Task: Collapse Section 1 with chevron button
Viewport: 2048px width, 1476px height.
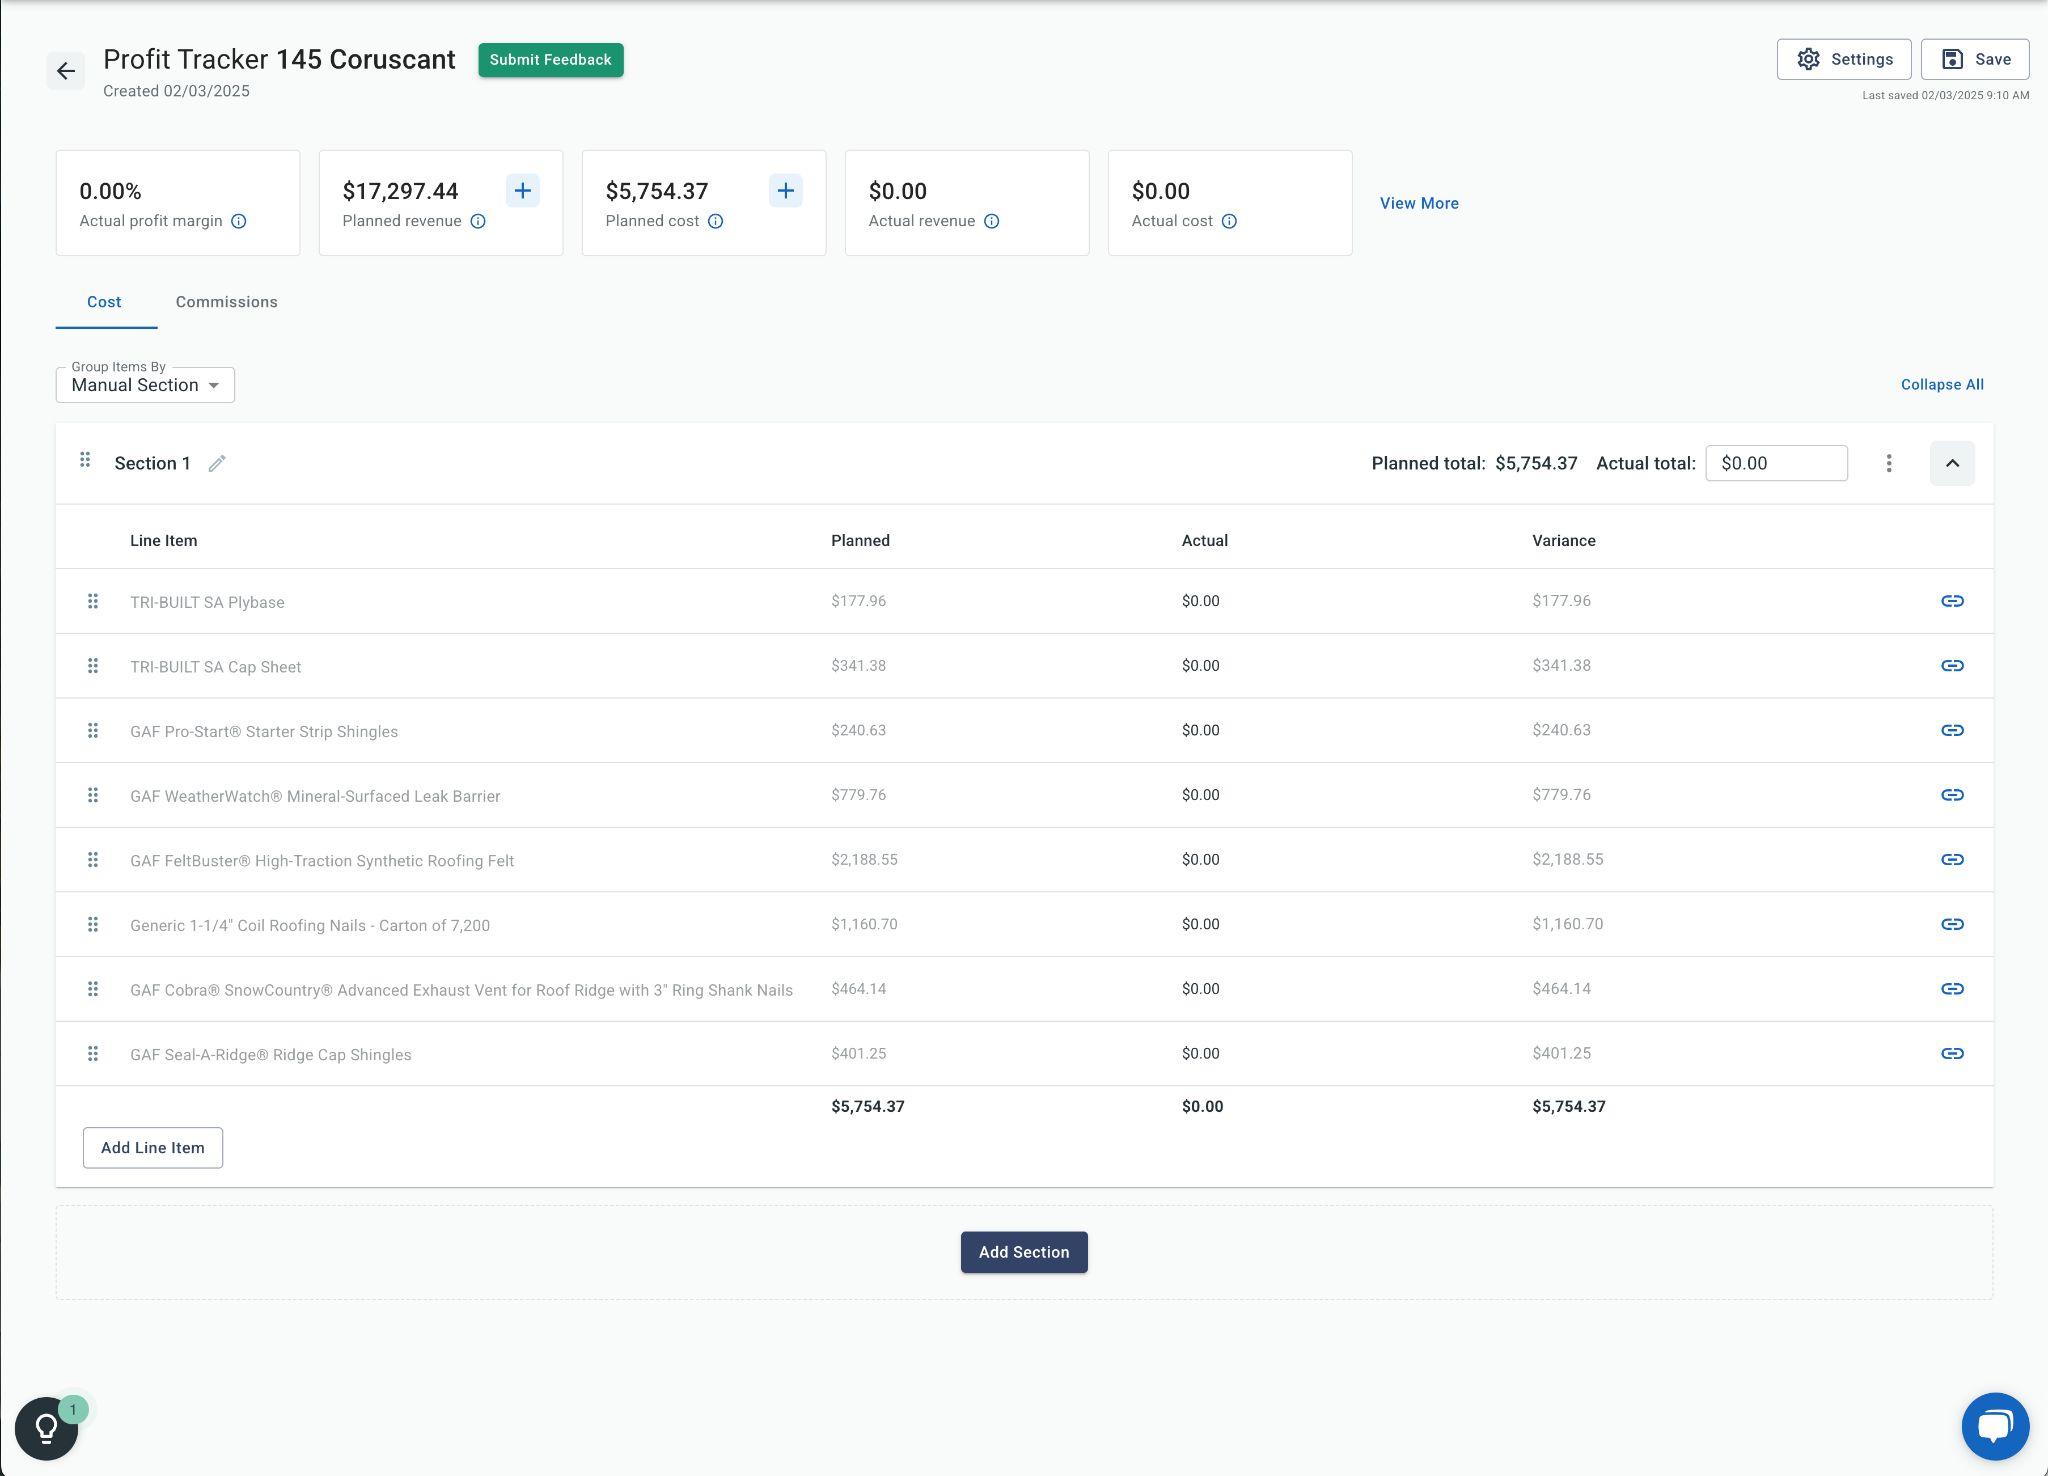Action: (1951, 463)
